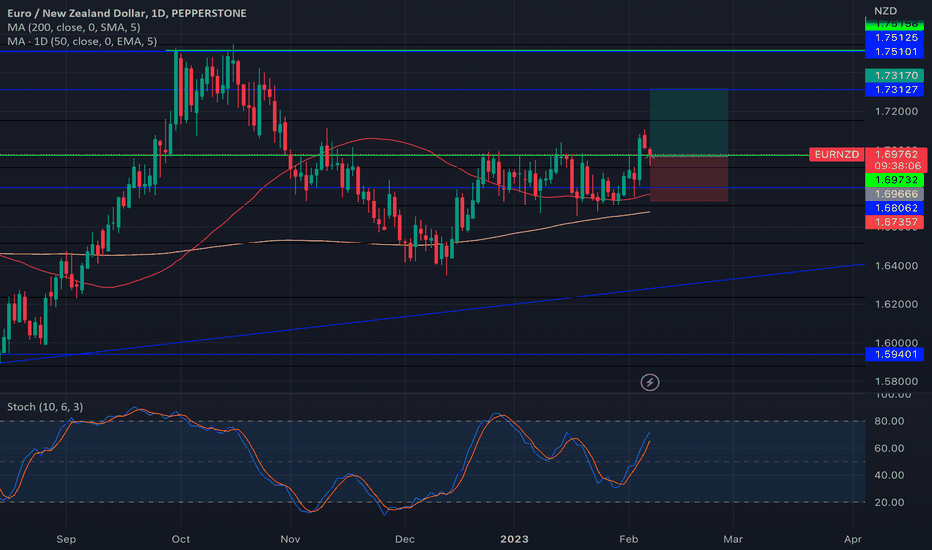The width and height of the screenshot is (932, 550).
Task: Click the Apr label on time axis
Action: point(853,539)
